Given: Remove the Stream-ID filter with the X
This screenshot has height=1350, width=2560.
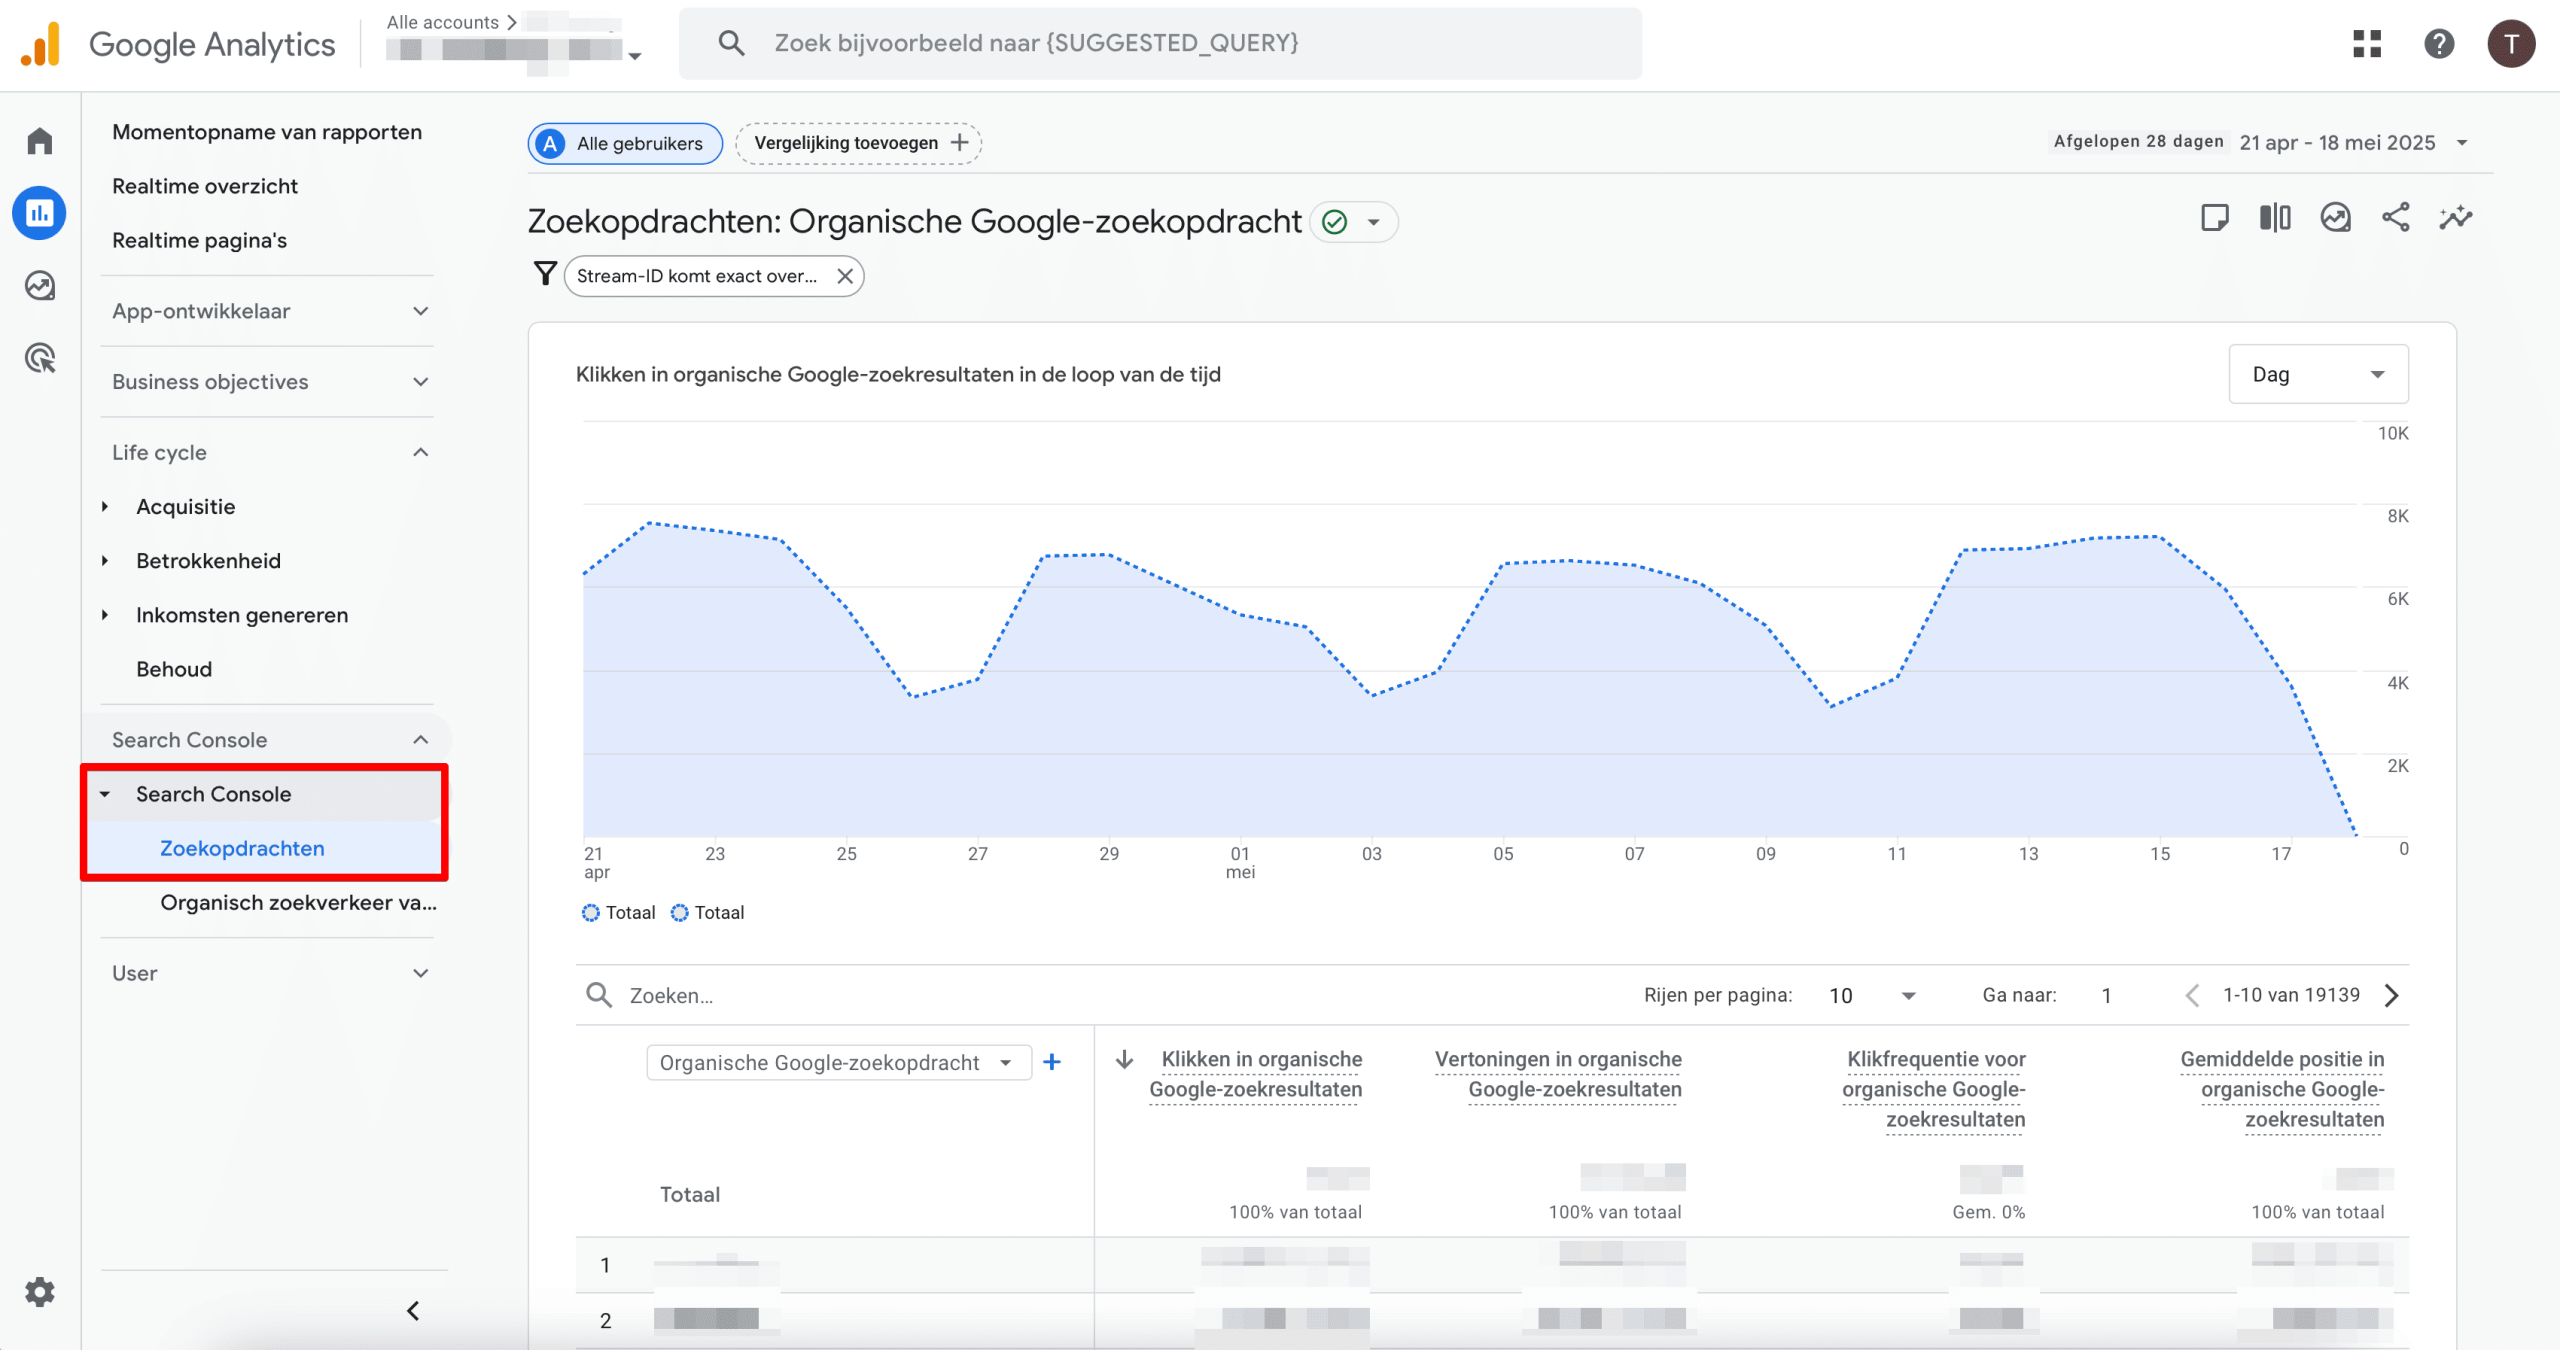Looking at the screenshot, I should [845, 276].
